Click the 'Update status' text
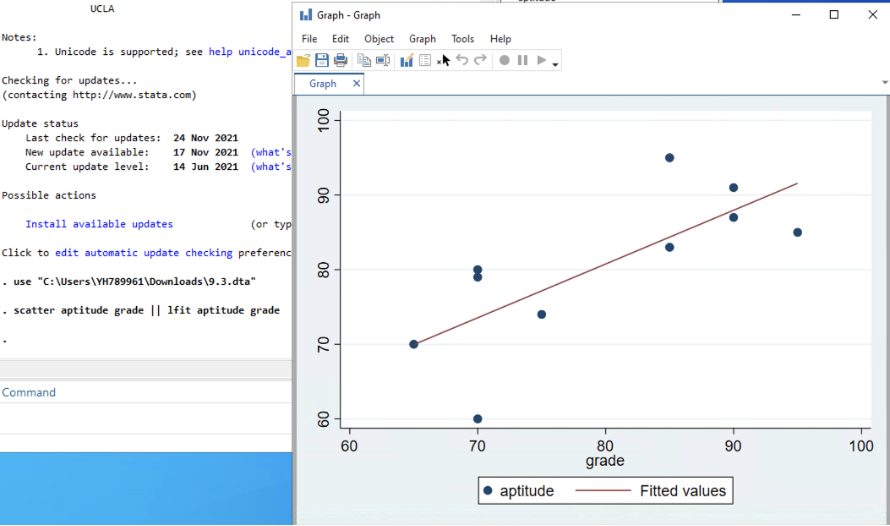Screen dimensions: 890x526 [40, 124]
